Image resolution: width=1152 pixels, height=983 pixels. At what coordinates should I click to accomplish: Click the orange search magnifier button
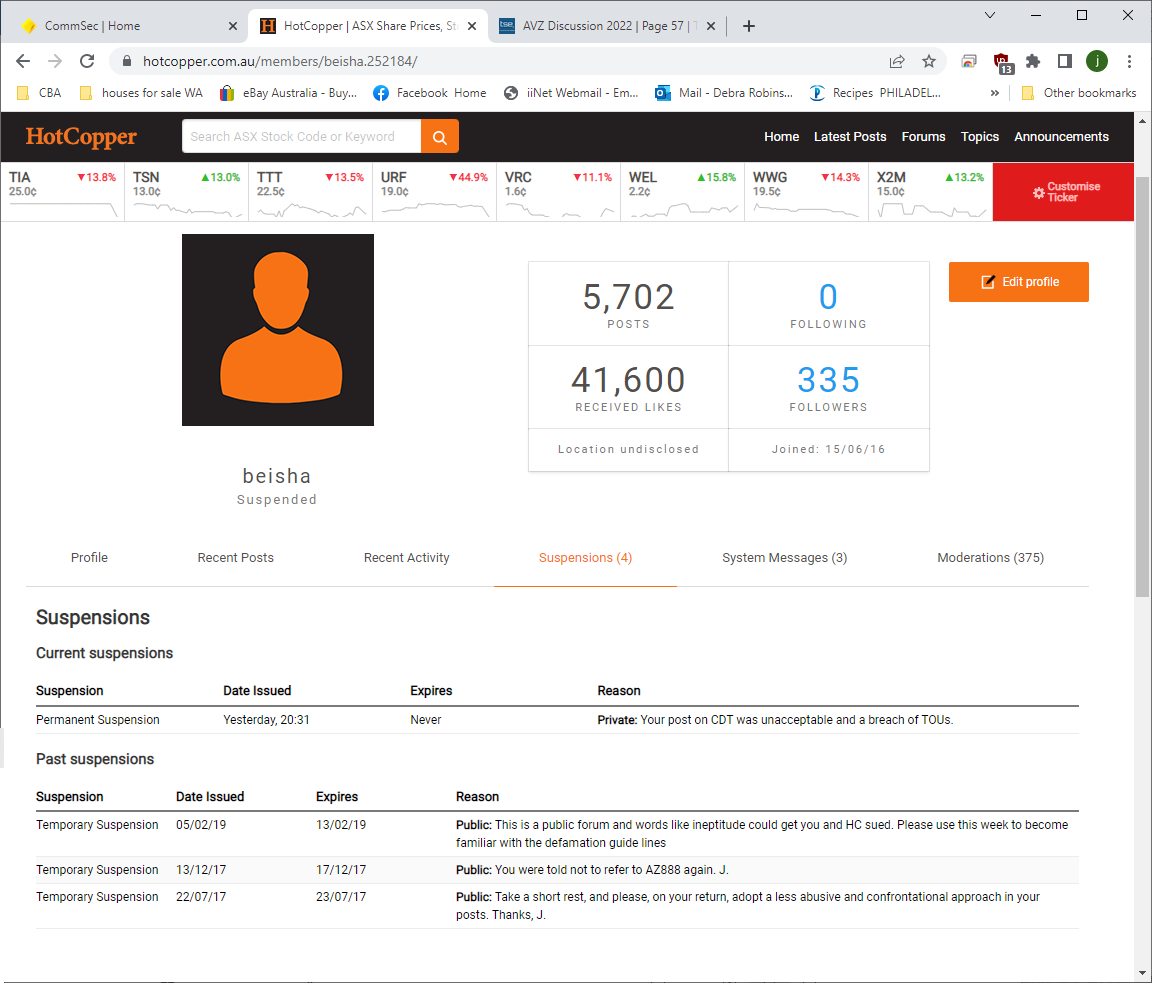(x=440, y=137)
